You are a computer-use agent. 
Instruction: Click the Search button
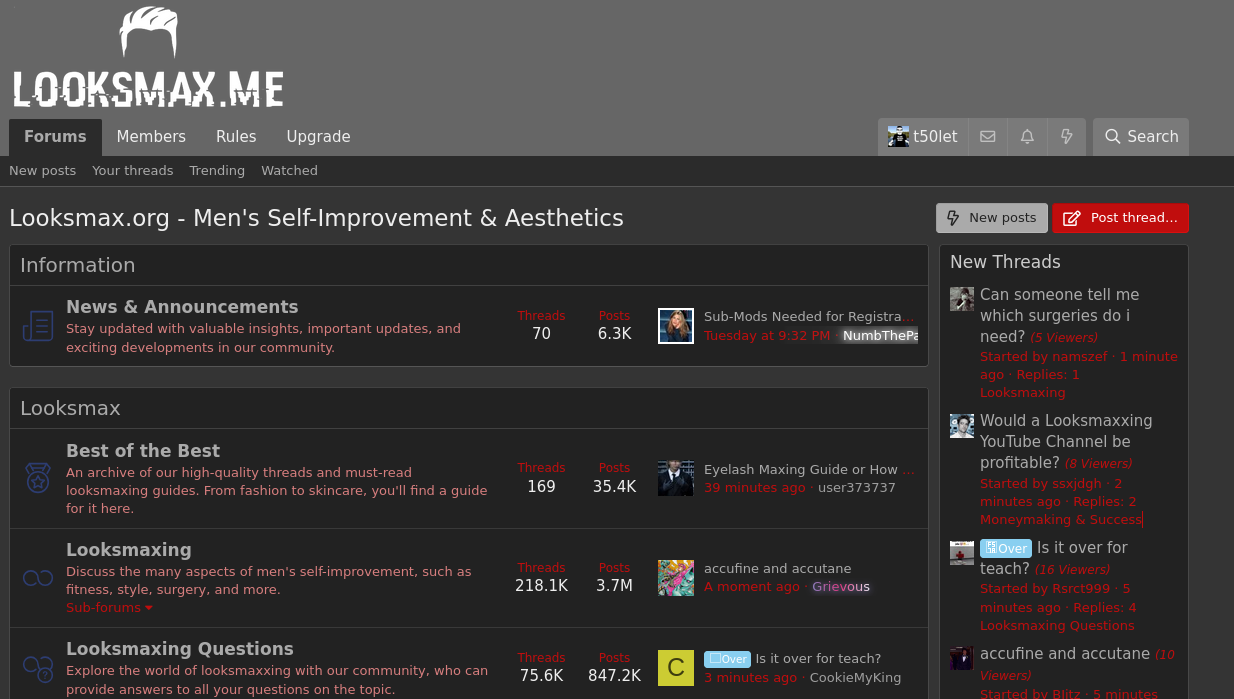(1141, 137)
